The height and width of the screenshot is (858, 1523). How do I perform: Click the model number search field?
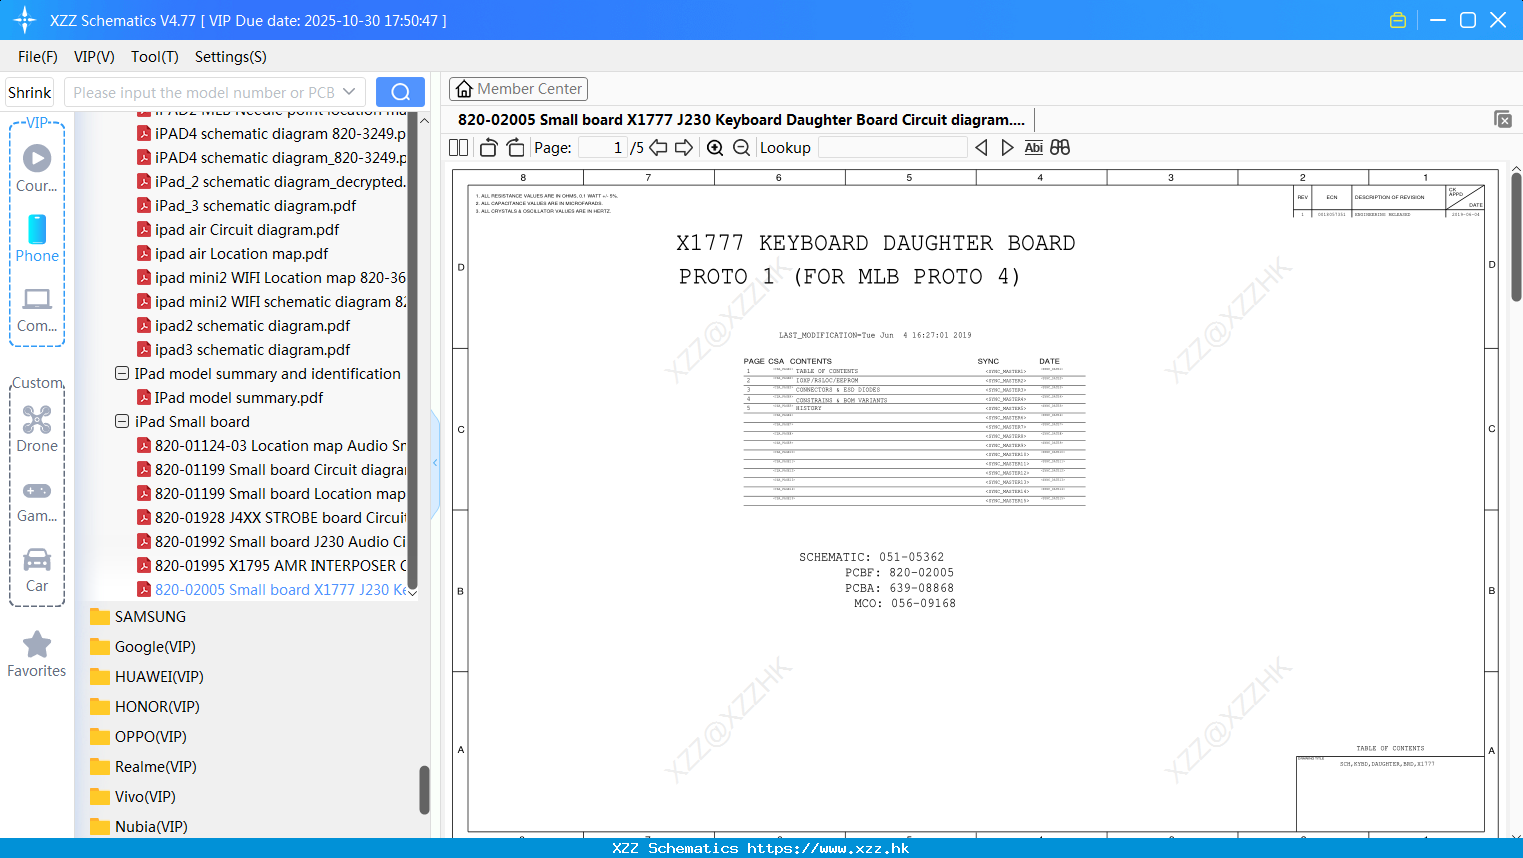pos(204,92)
